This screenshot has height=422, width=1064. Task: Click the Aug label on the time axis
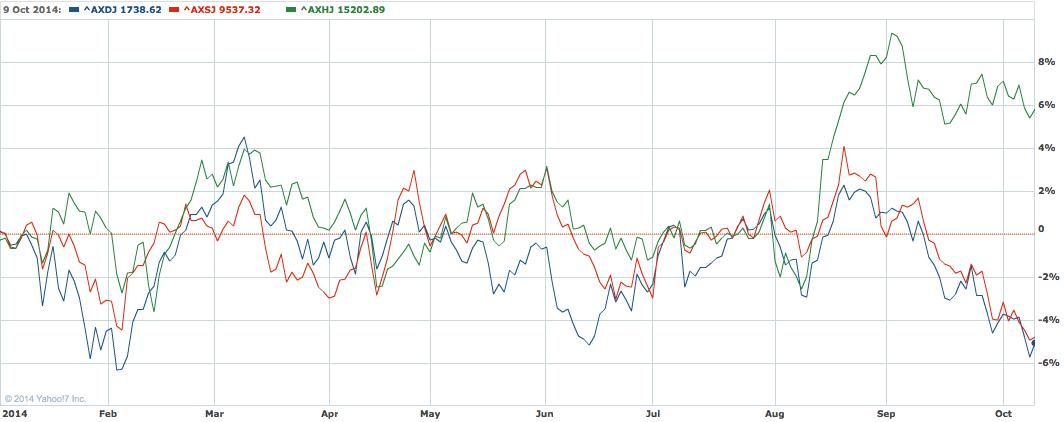(774, 412)
